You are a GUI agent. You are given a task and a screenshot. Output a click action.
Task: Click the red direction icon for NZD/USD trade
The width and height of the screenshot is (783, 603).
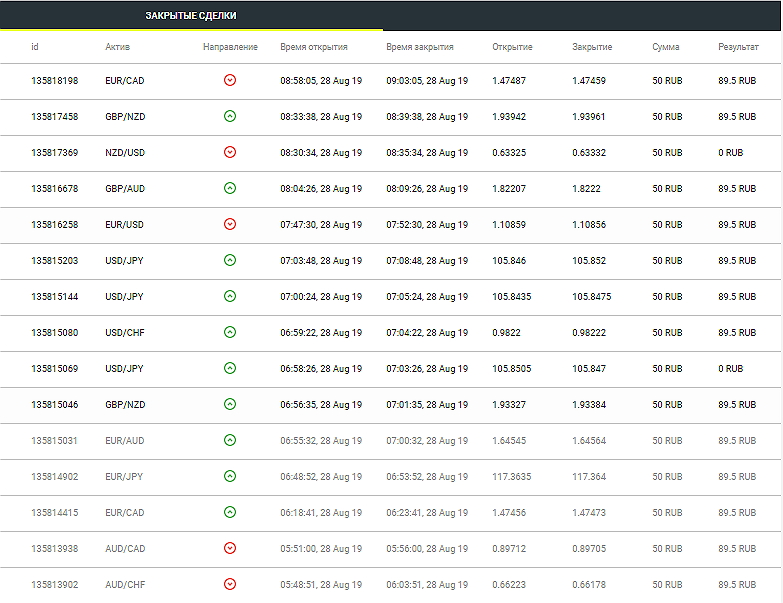[x=230, y=152]
